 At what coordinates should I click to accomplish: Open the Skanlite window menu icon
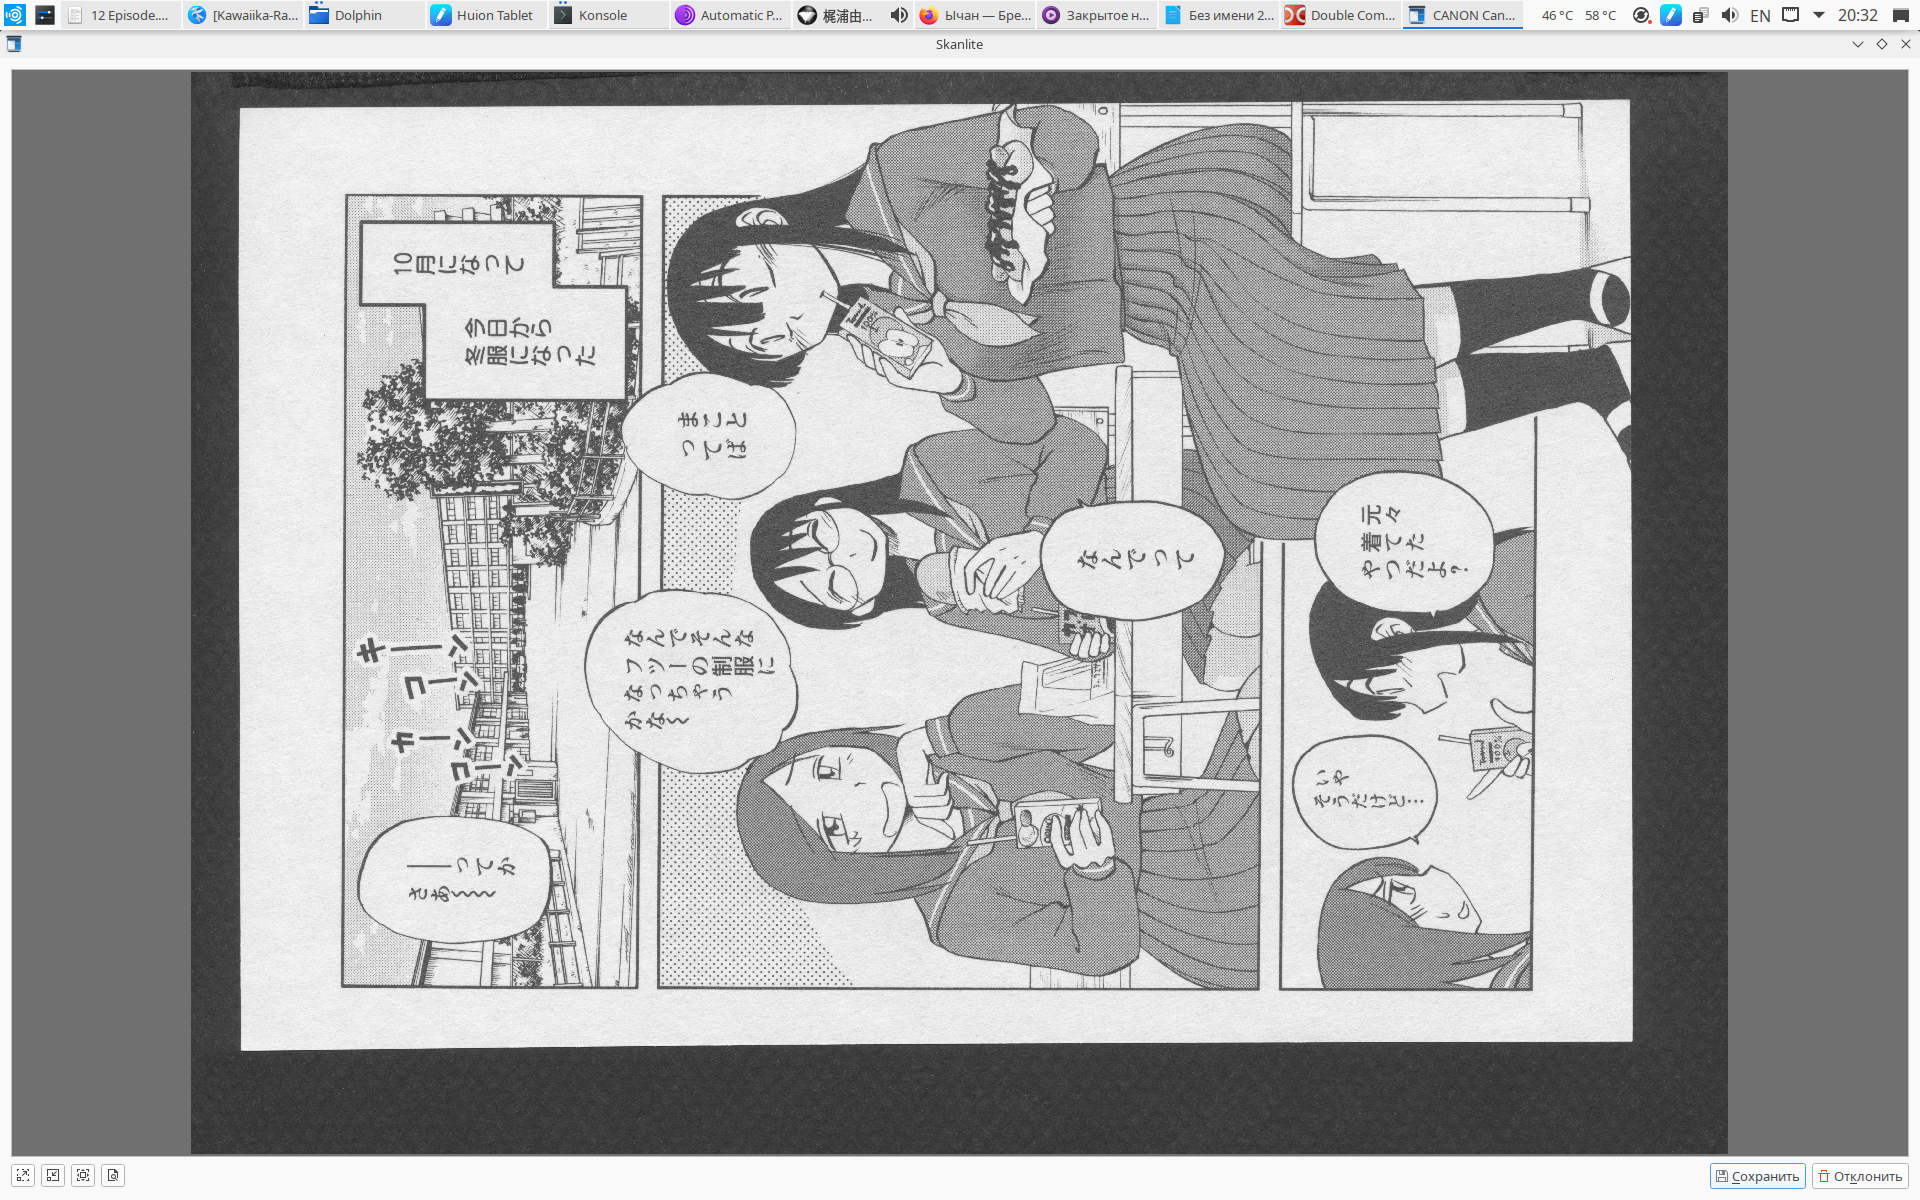point(14,44)
